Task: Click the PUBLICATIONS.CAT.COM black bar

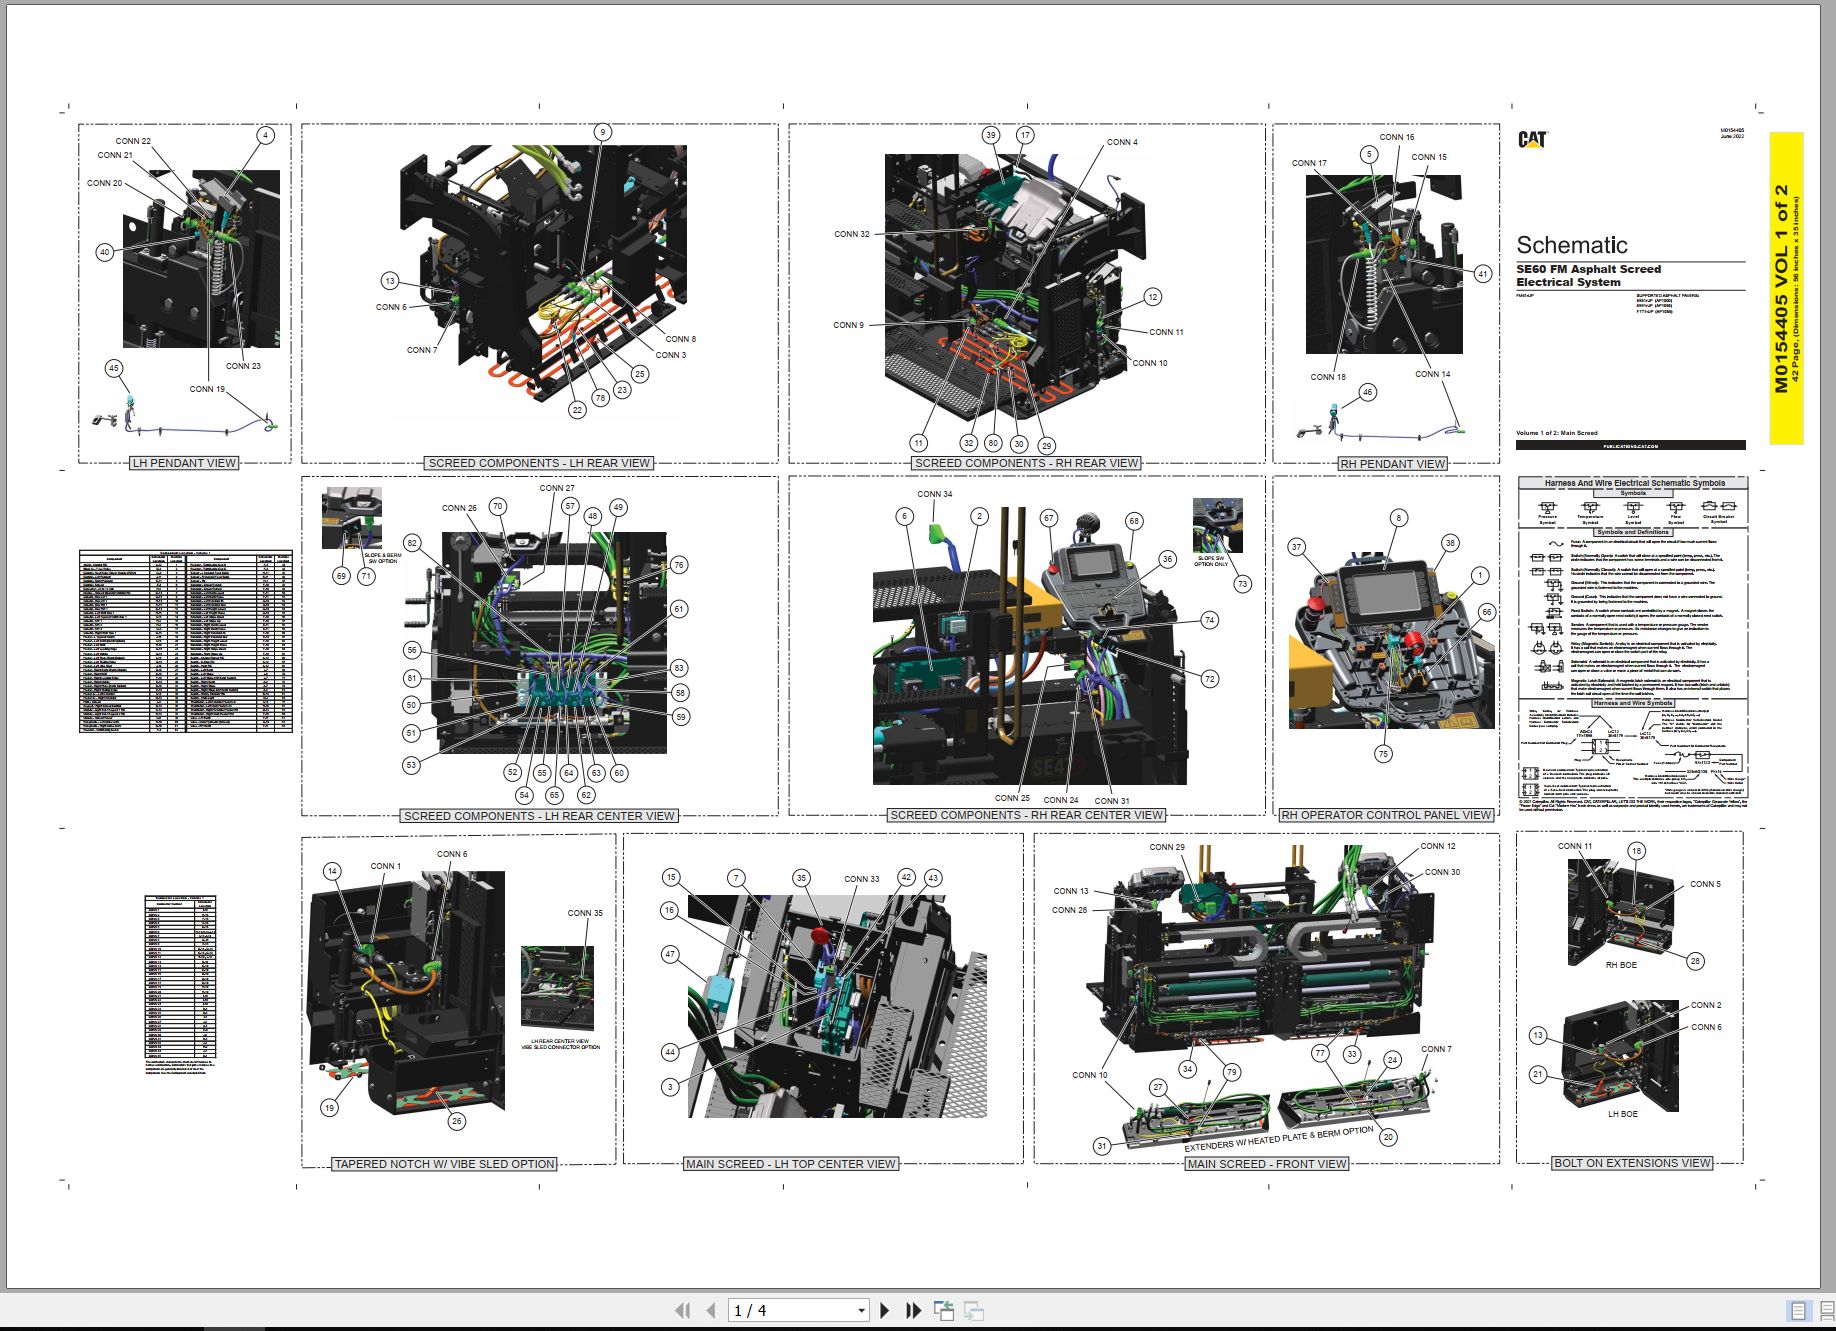Action: pos(1631,445)
